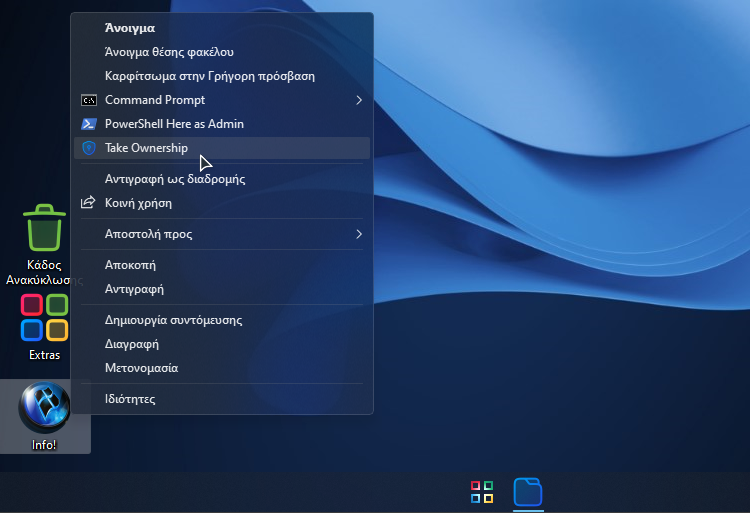Screen dimensions: 750x513
Task: Click the Command Prompt terminal icon
Action: [89, 100]
